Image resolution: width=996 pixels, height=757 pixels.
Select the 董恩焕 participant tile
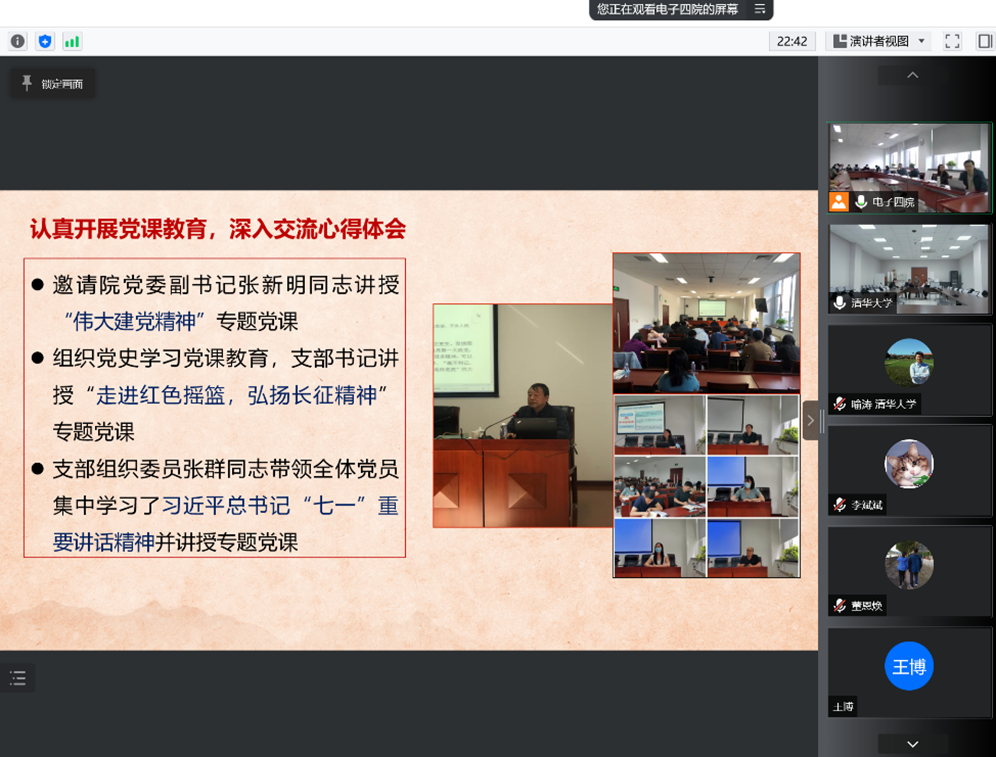[910, 571]
